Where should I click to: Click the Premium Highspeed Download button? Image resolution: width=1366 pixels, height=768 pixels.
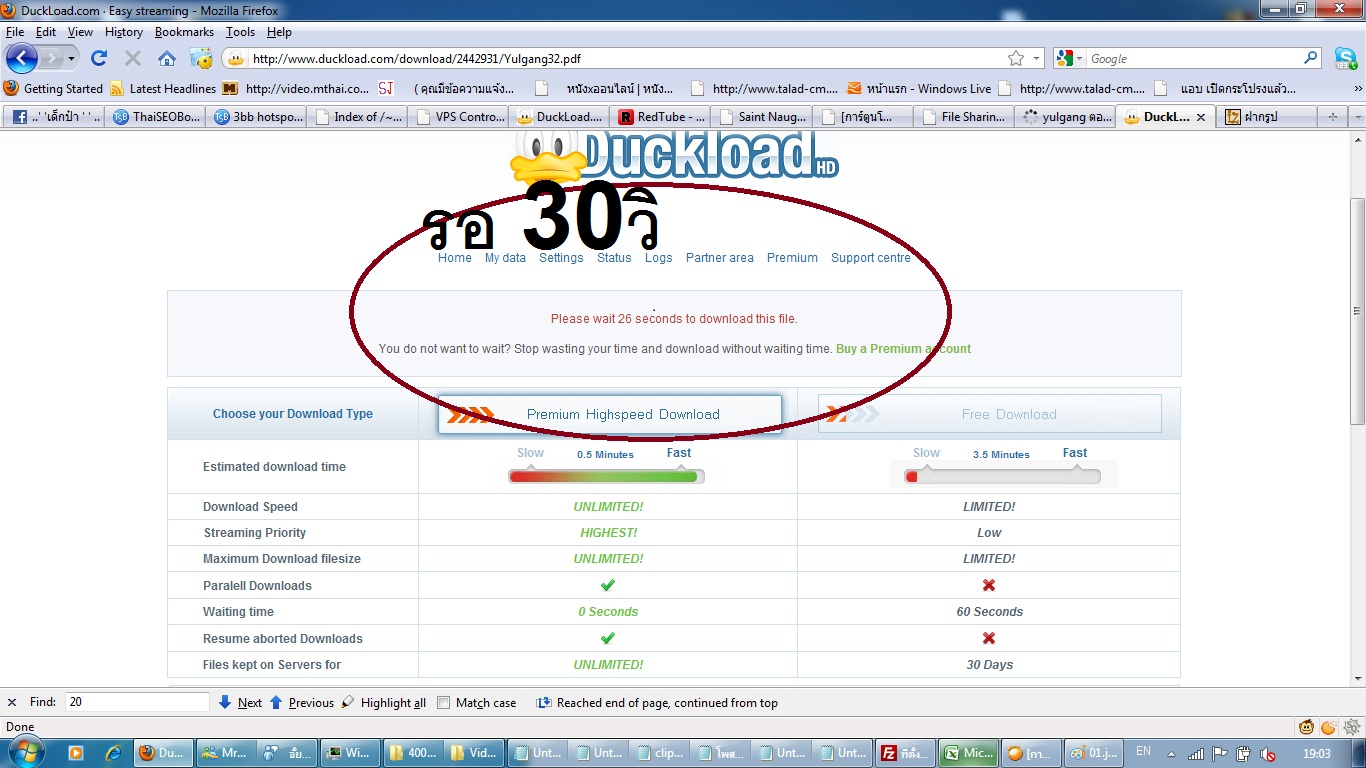(x=610, y=414)
